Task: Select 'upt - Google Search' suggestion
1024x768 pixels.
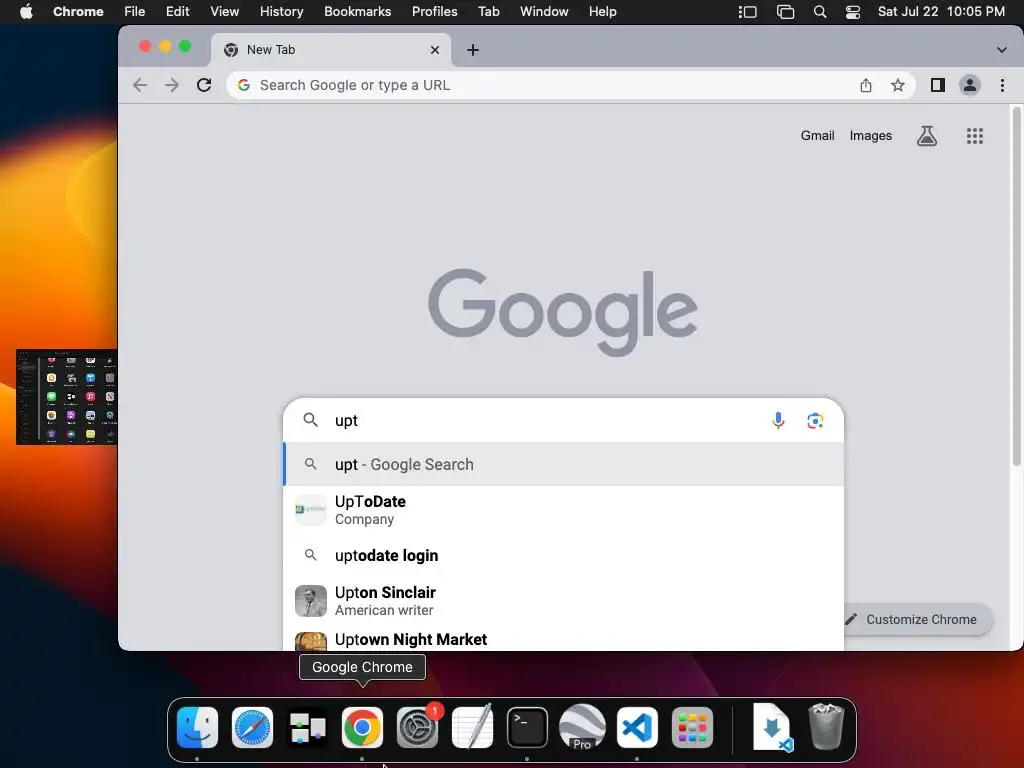Action: (564, 464)
